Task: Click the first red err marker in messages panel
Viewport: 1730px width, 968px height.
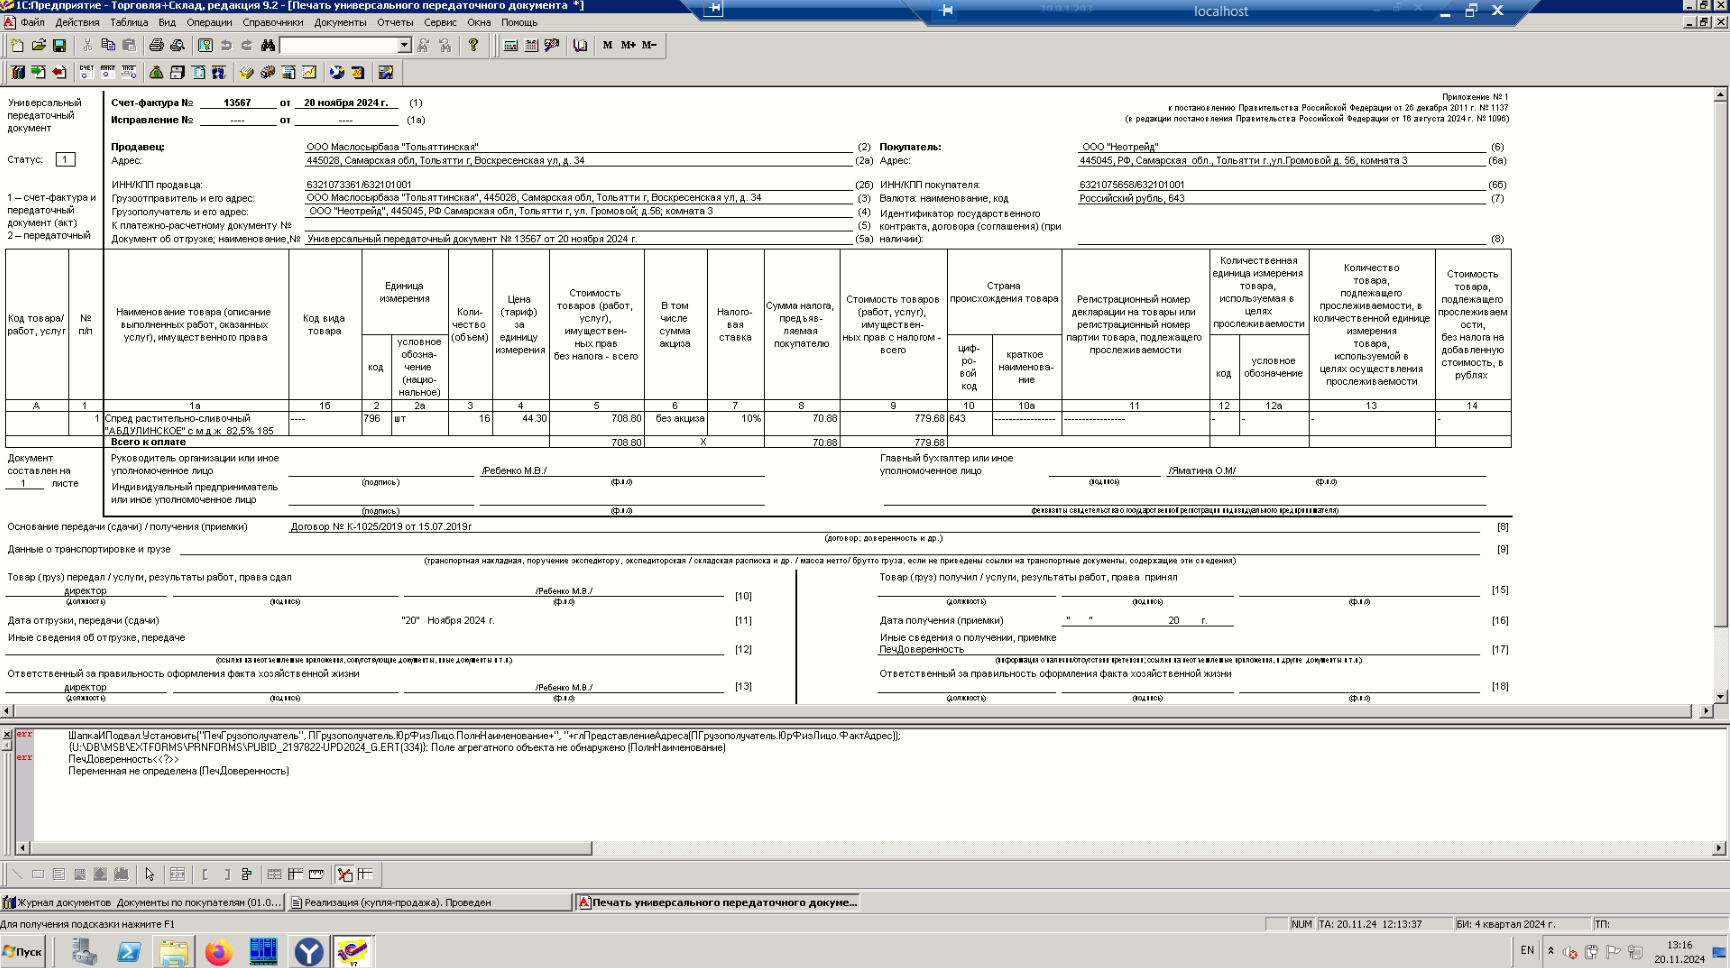Action: 24,734
